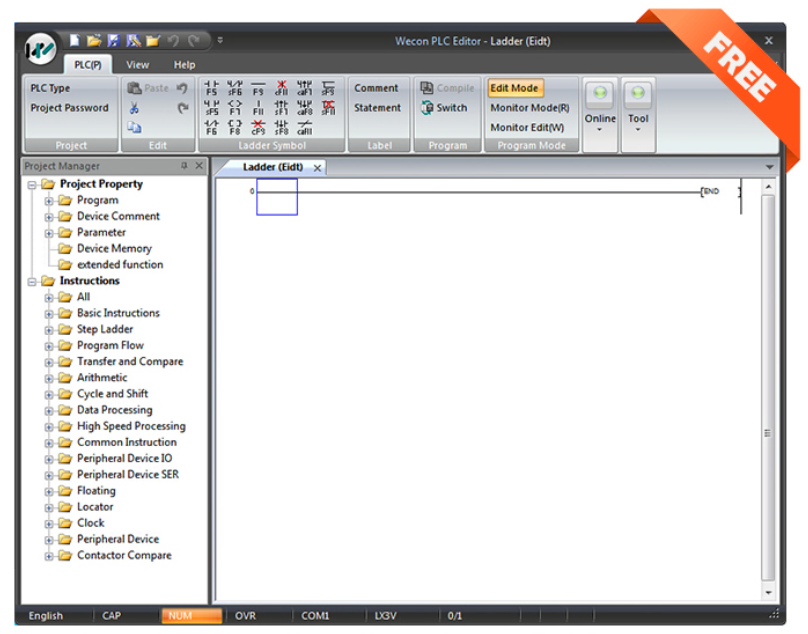
Task: Insert the sF8 falling pulse contact symbol
Action: pyautogui.click(x=281, y=127)
